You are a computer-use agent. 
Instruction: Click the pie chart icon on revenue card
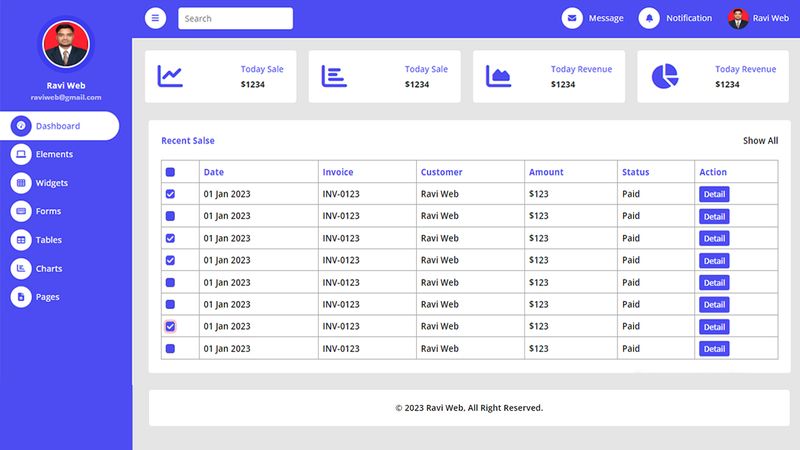[665, 76]
